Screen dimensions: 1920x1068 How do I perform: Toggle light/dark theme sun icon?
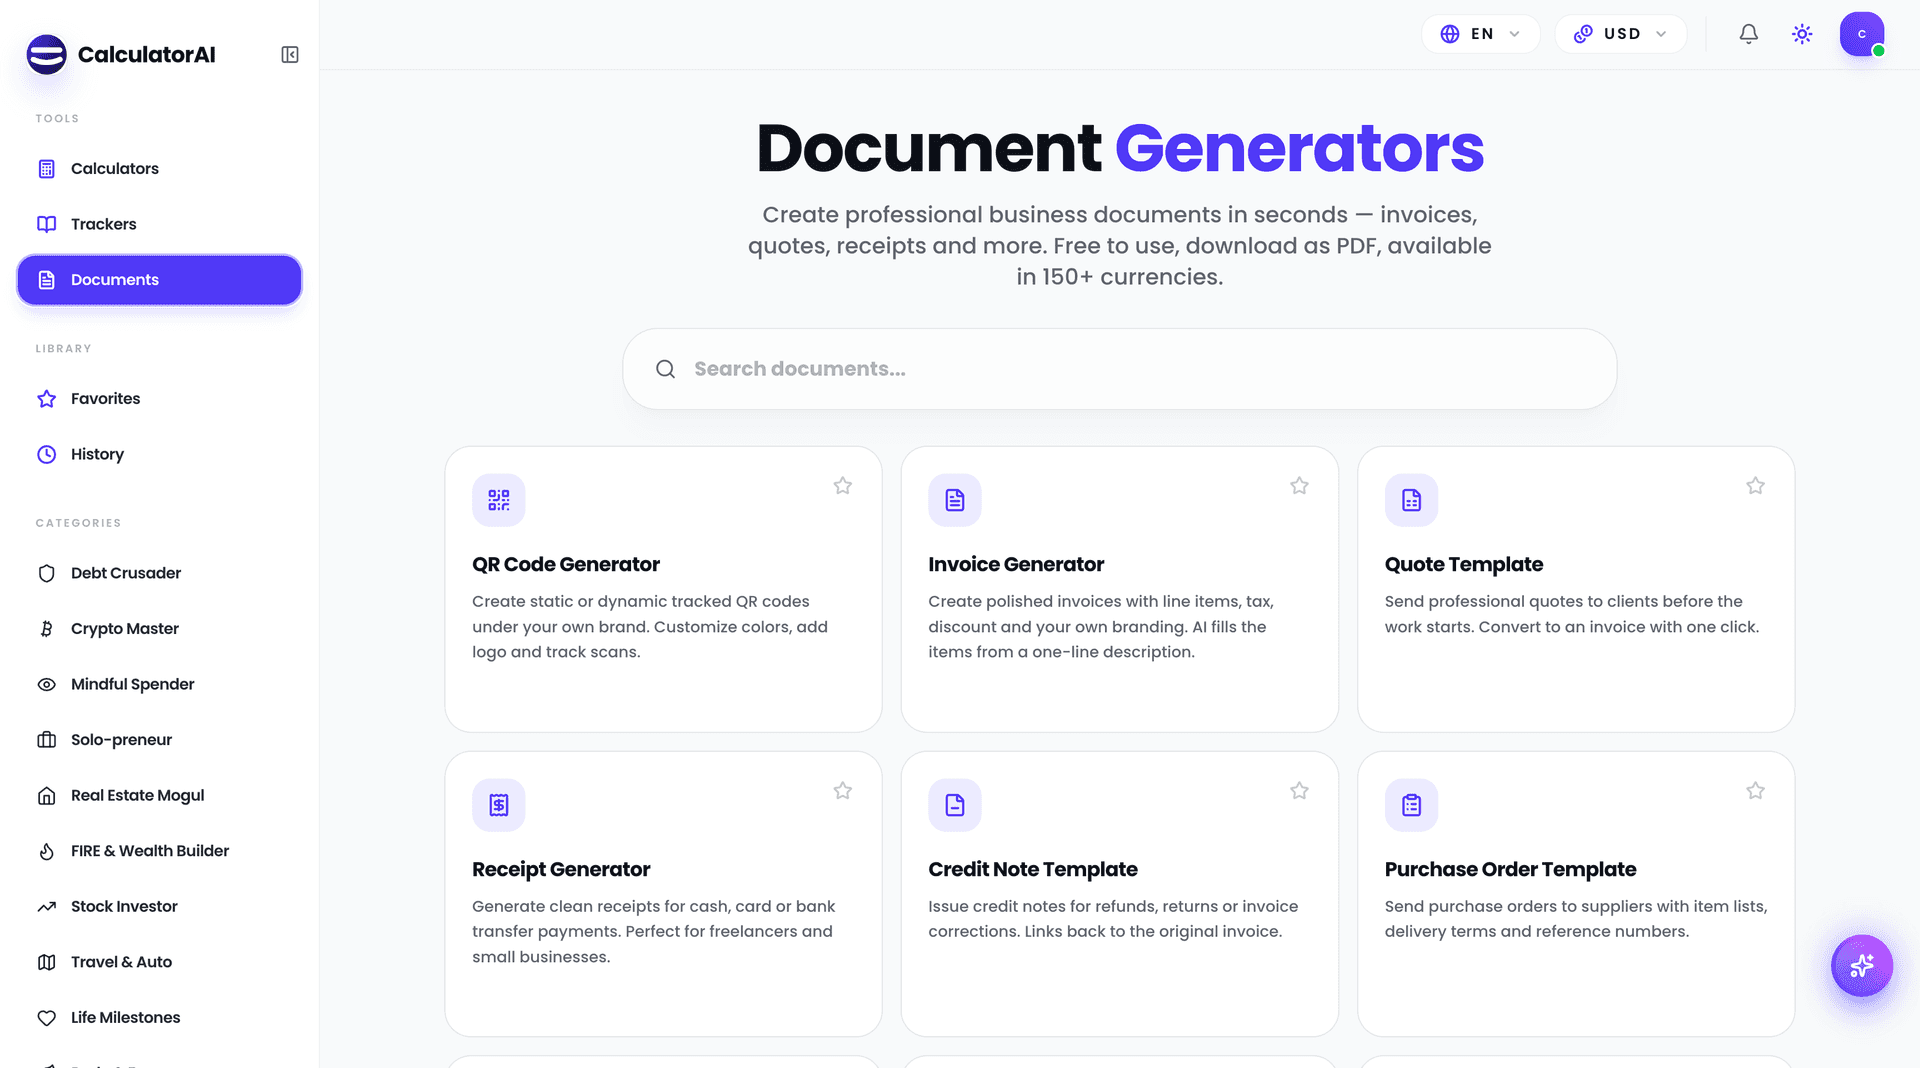click(1802, 34)
